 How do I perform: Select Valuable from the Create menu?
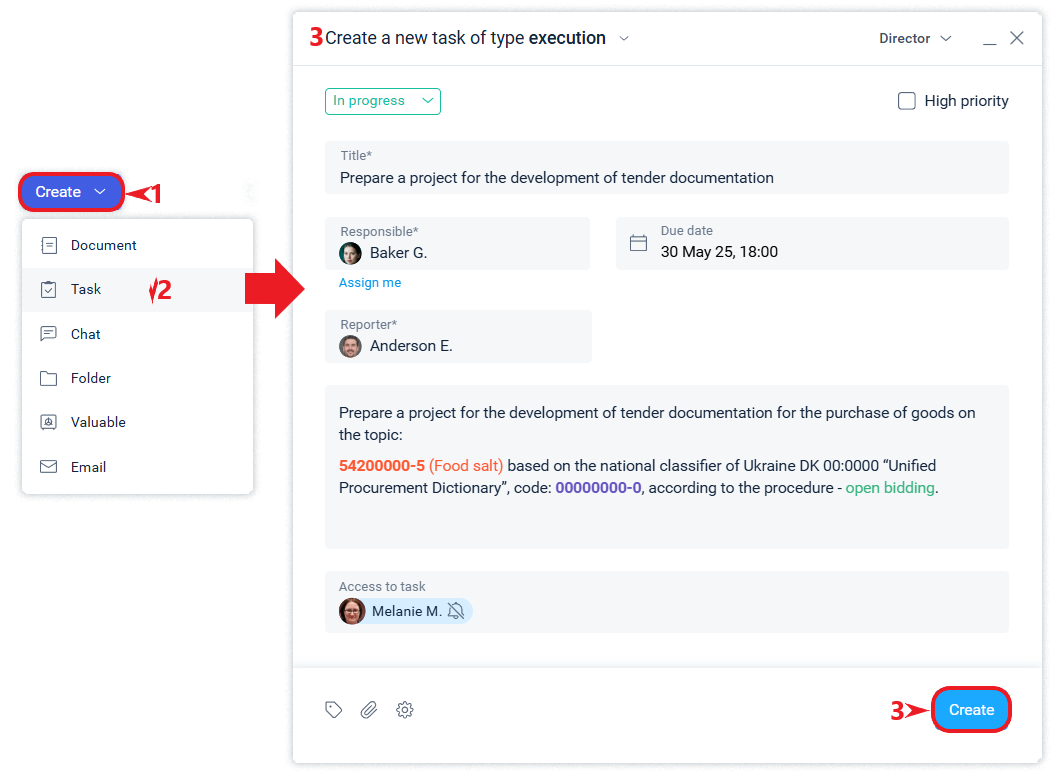[x=98, y=422]
